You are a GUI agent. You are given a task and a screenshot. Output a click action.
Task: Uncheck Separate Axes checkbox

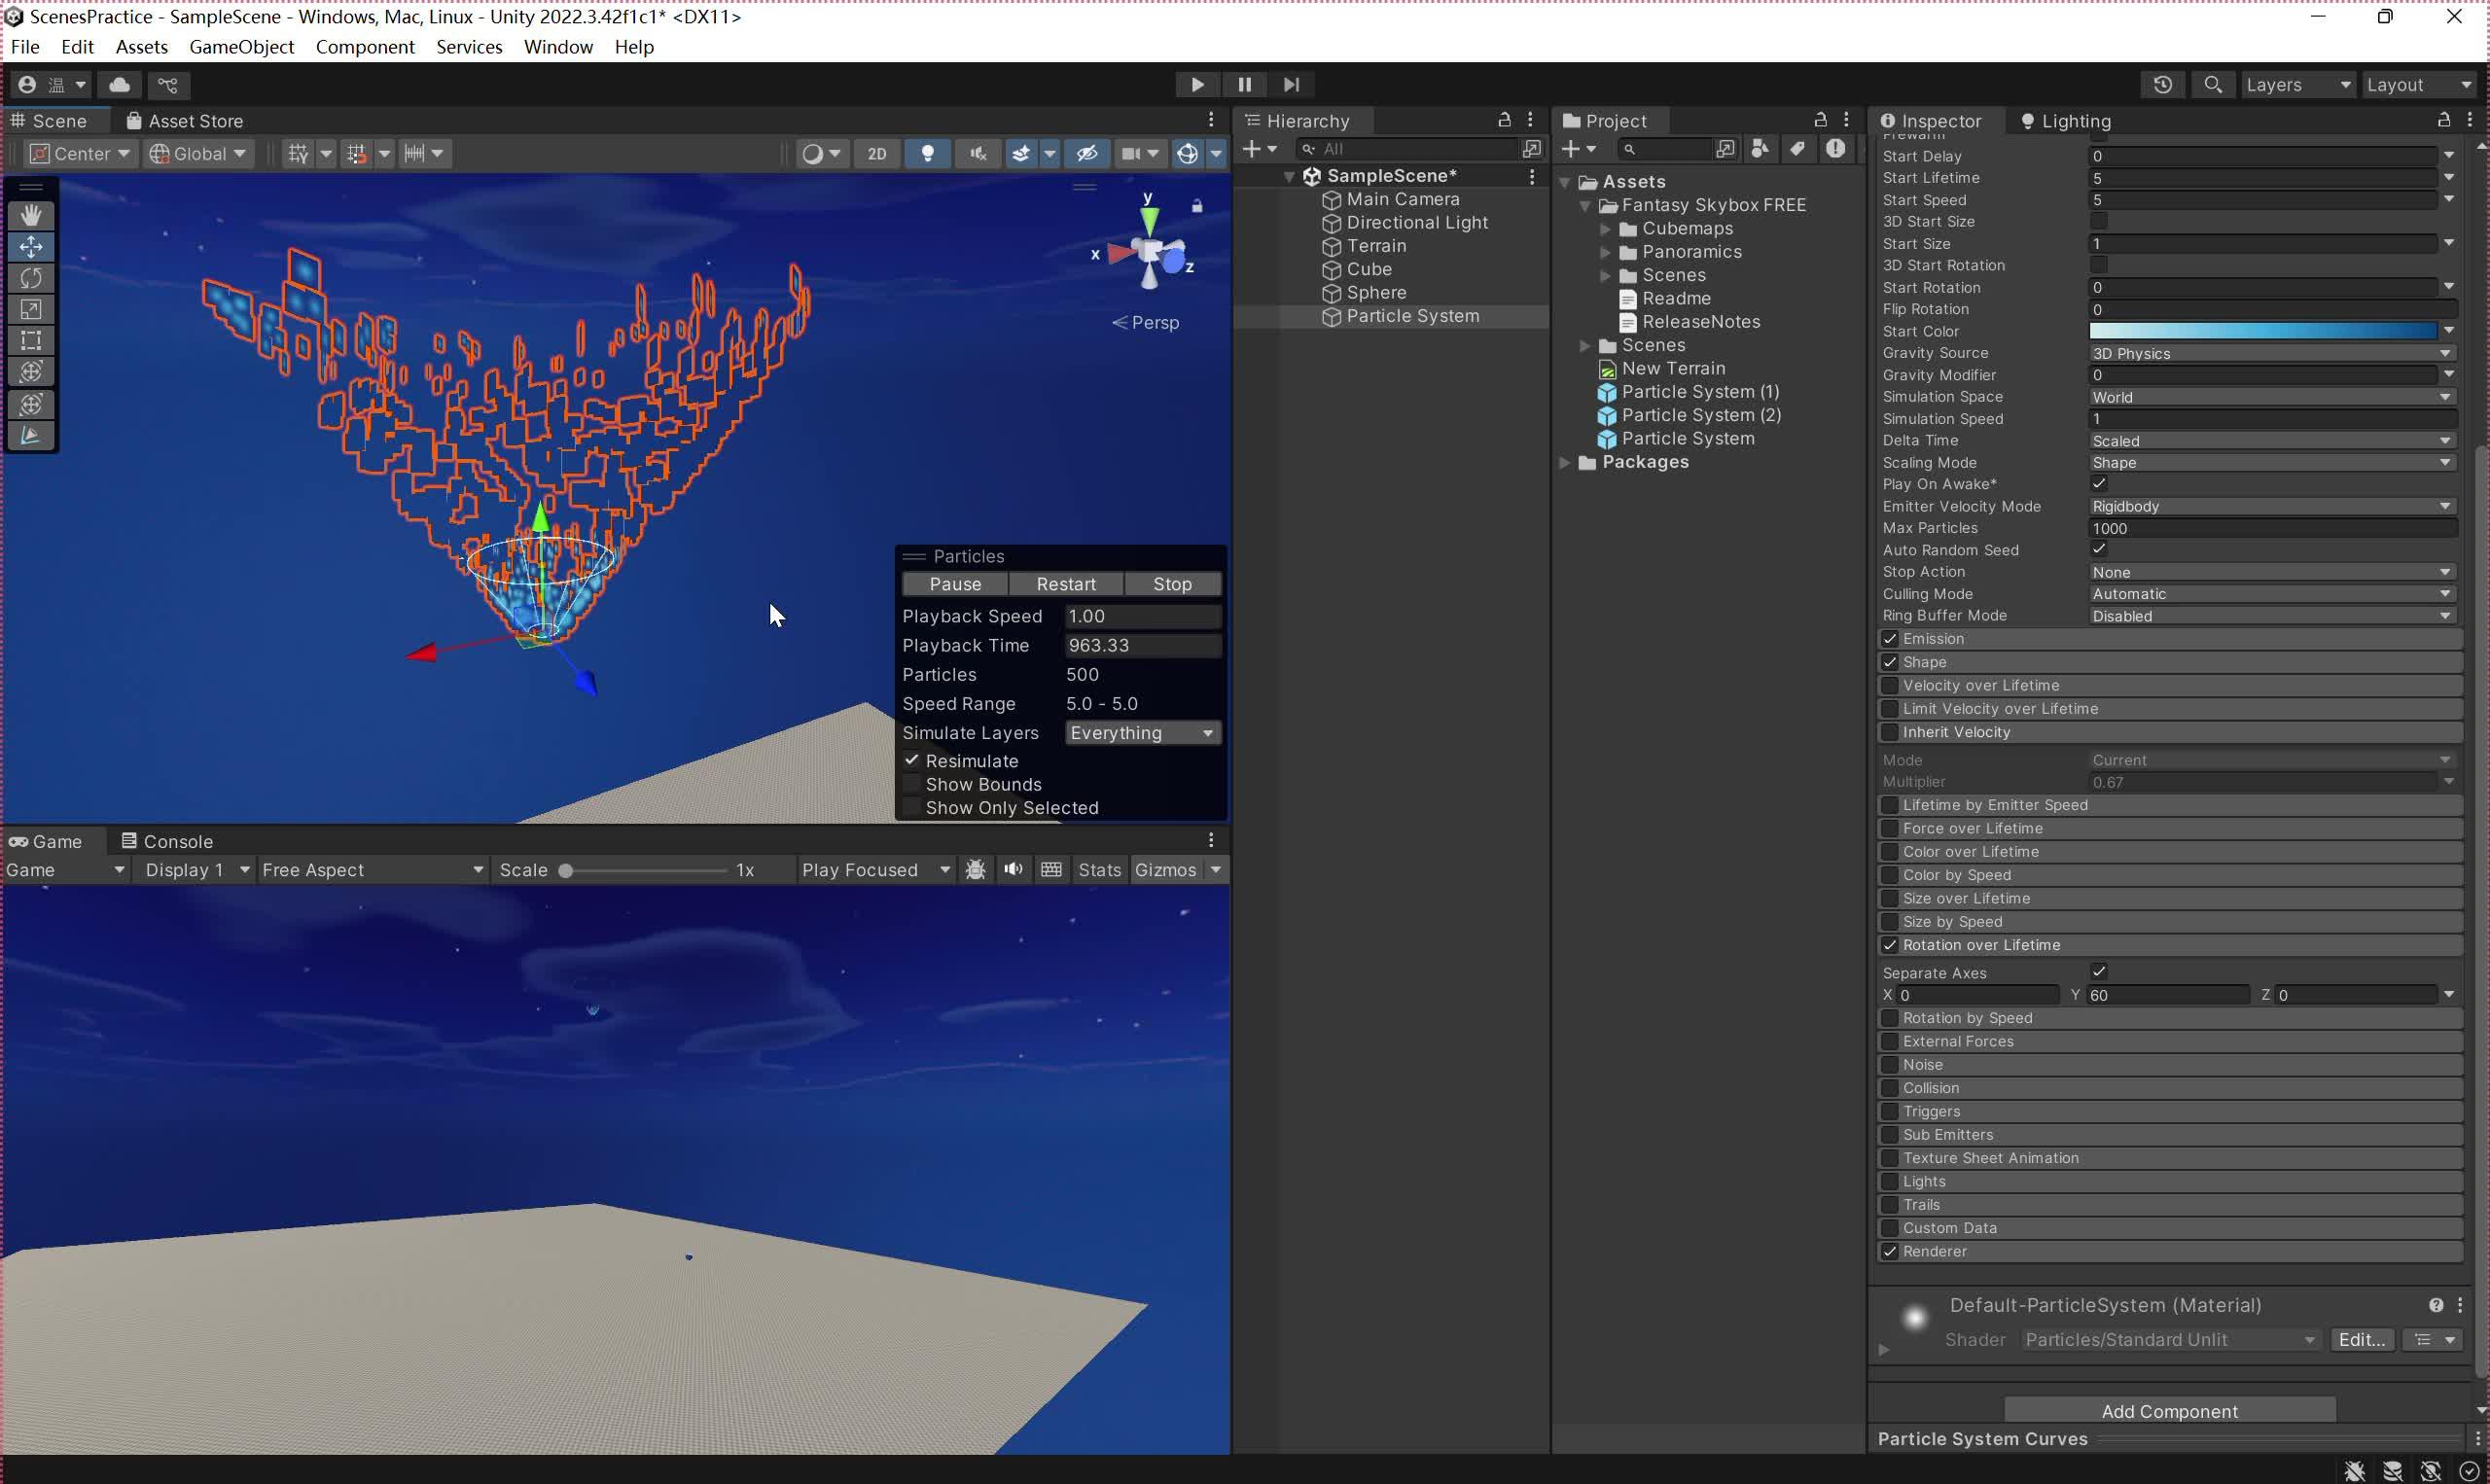(x=2099, y=972)
